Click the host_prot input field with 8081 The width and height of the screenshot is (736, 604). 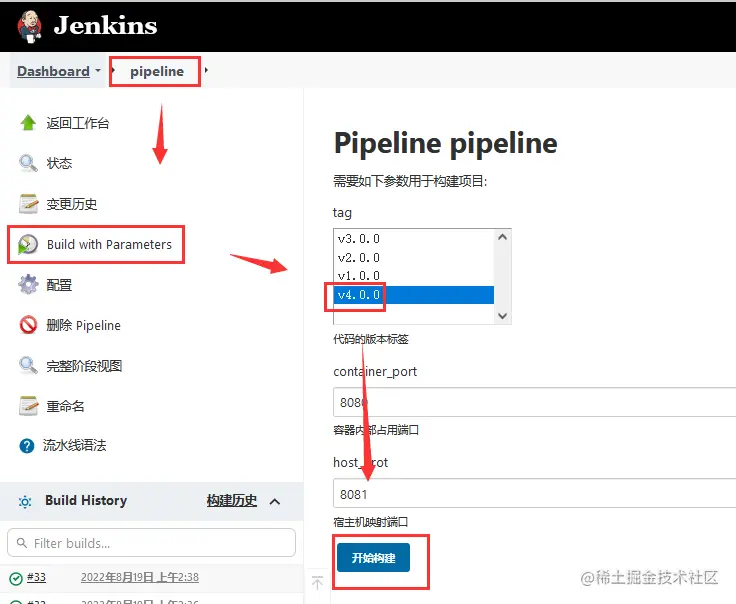tap(534, 494)
